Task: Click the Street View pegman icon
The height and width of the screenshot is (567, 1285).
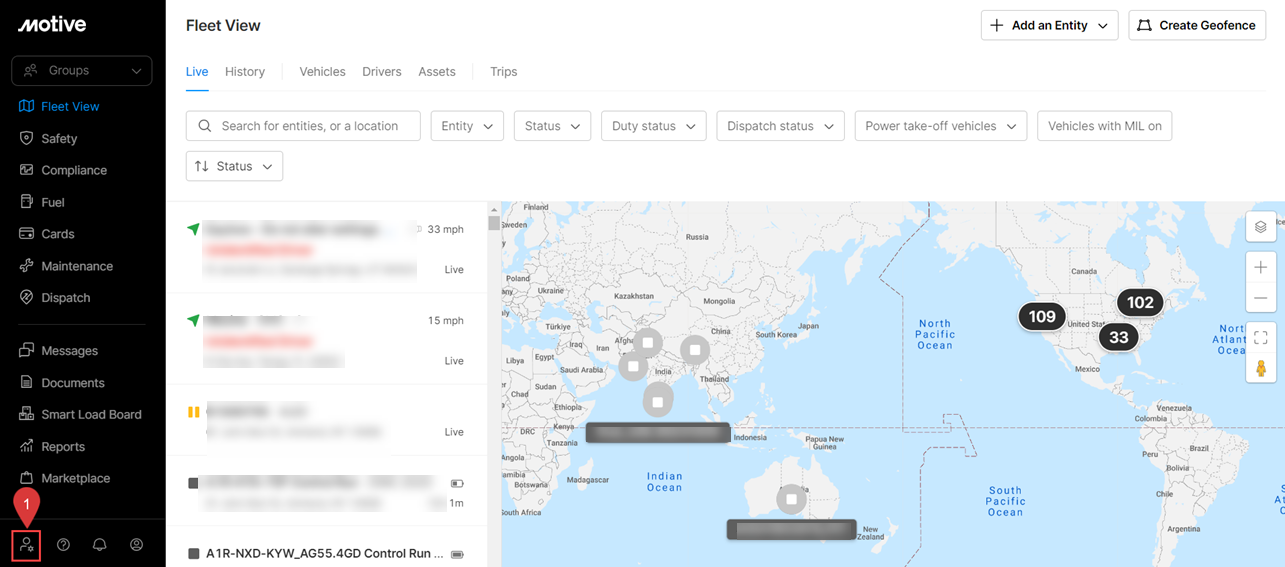Action: click(1260, 368)
